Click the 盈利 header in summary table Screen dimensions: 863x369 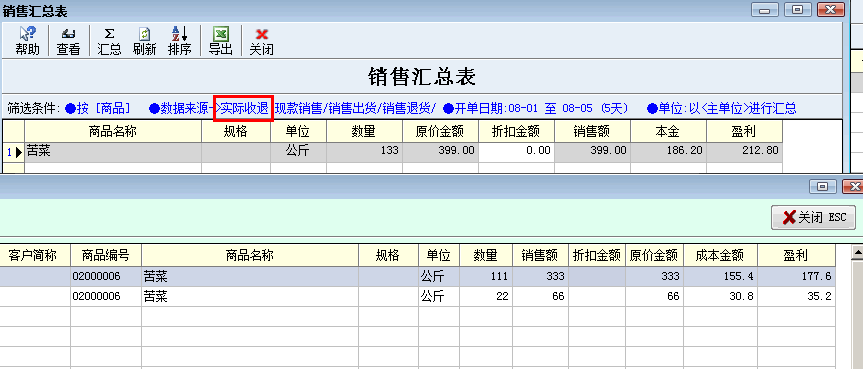point(744,132)
